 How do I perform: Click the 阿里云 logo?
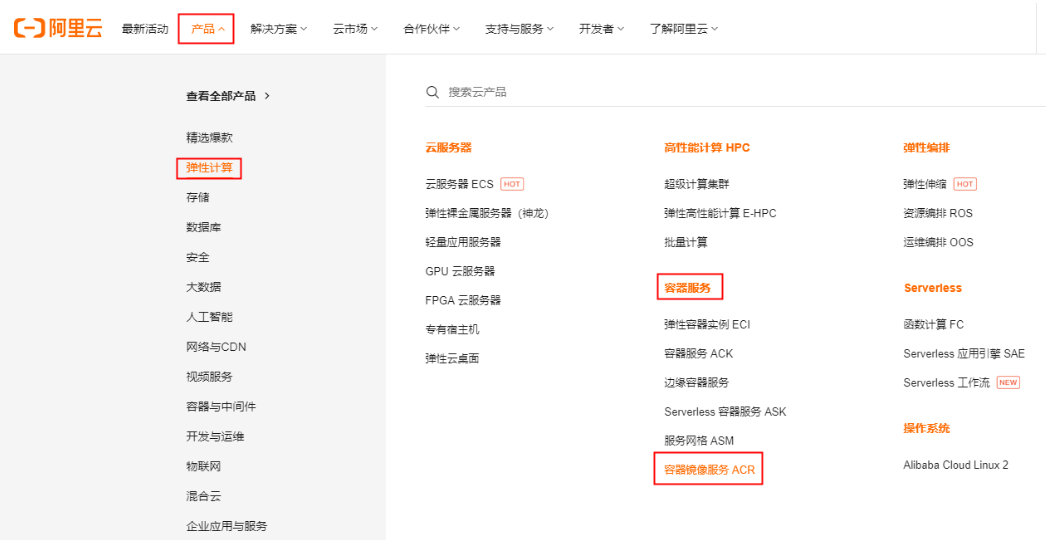[x=58, y=28]
